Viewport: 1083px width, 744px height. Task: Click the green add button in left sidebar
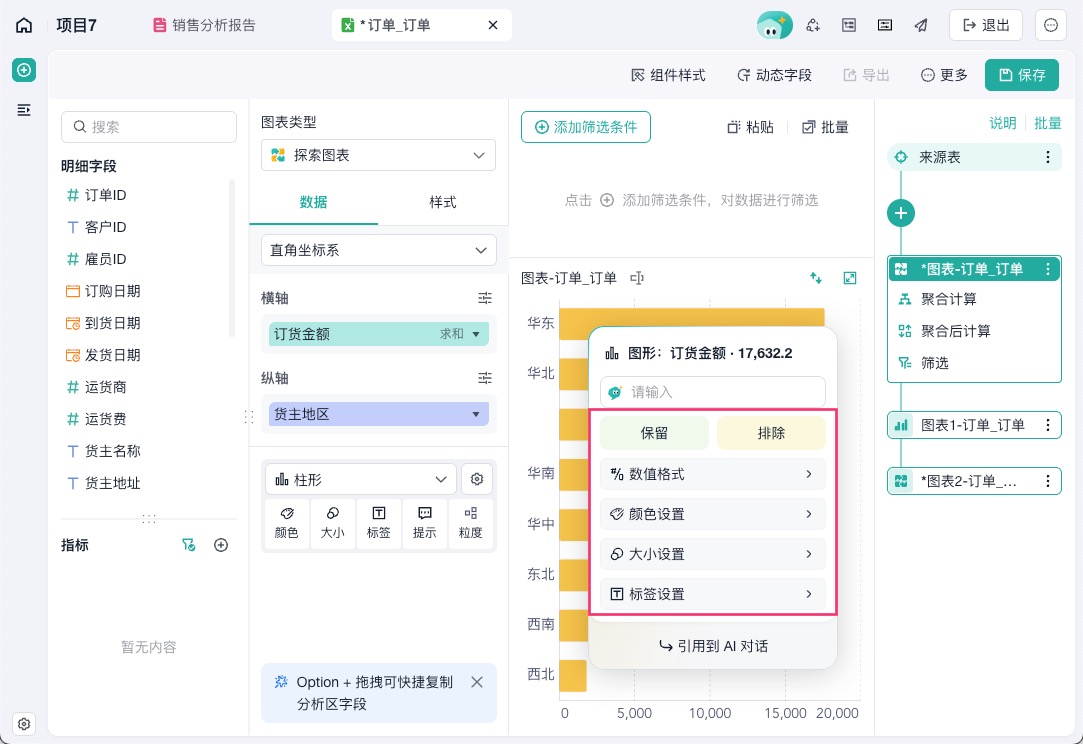click(24, 70)
